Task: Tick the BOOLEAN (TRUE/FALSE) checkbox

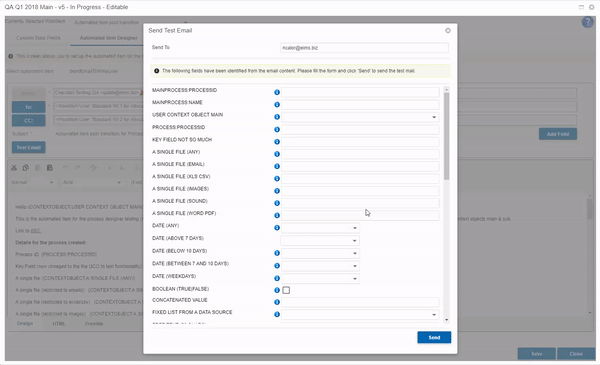Action: (x=286, y=290)
